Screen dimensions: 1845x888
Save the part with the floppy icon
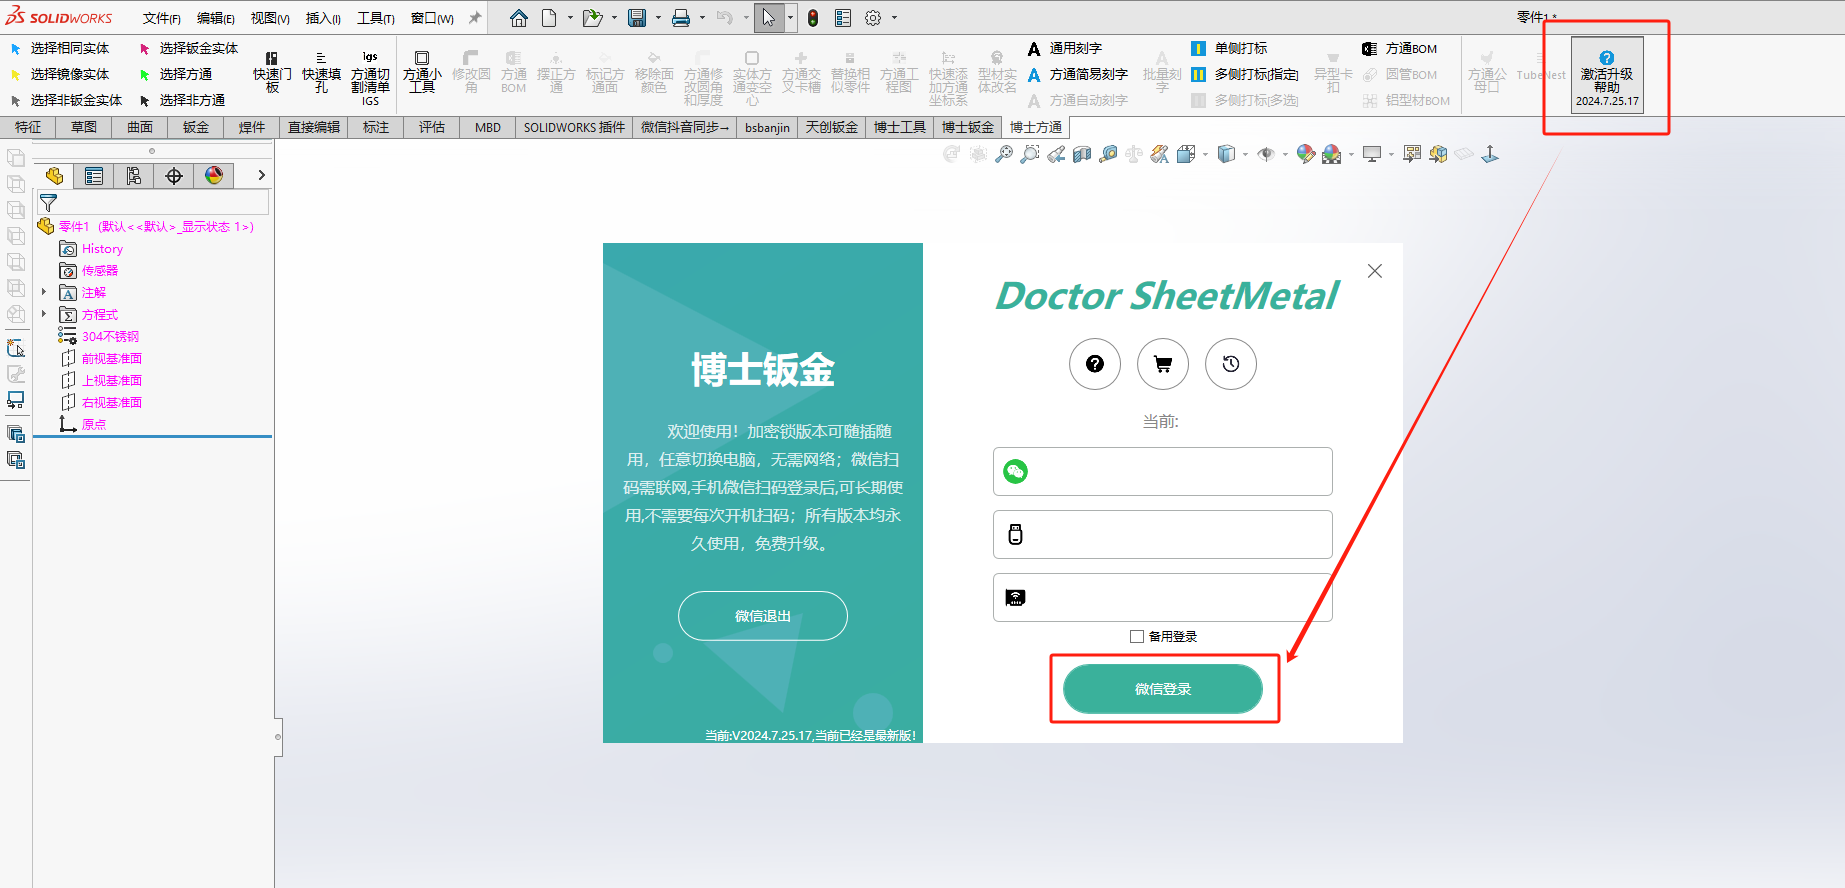point(637,18)
